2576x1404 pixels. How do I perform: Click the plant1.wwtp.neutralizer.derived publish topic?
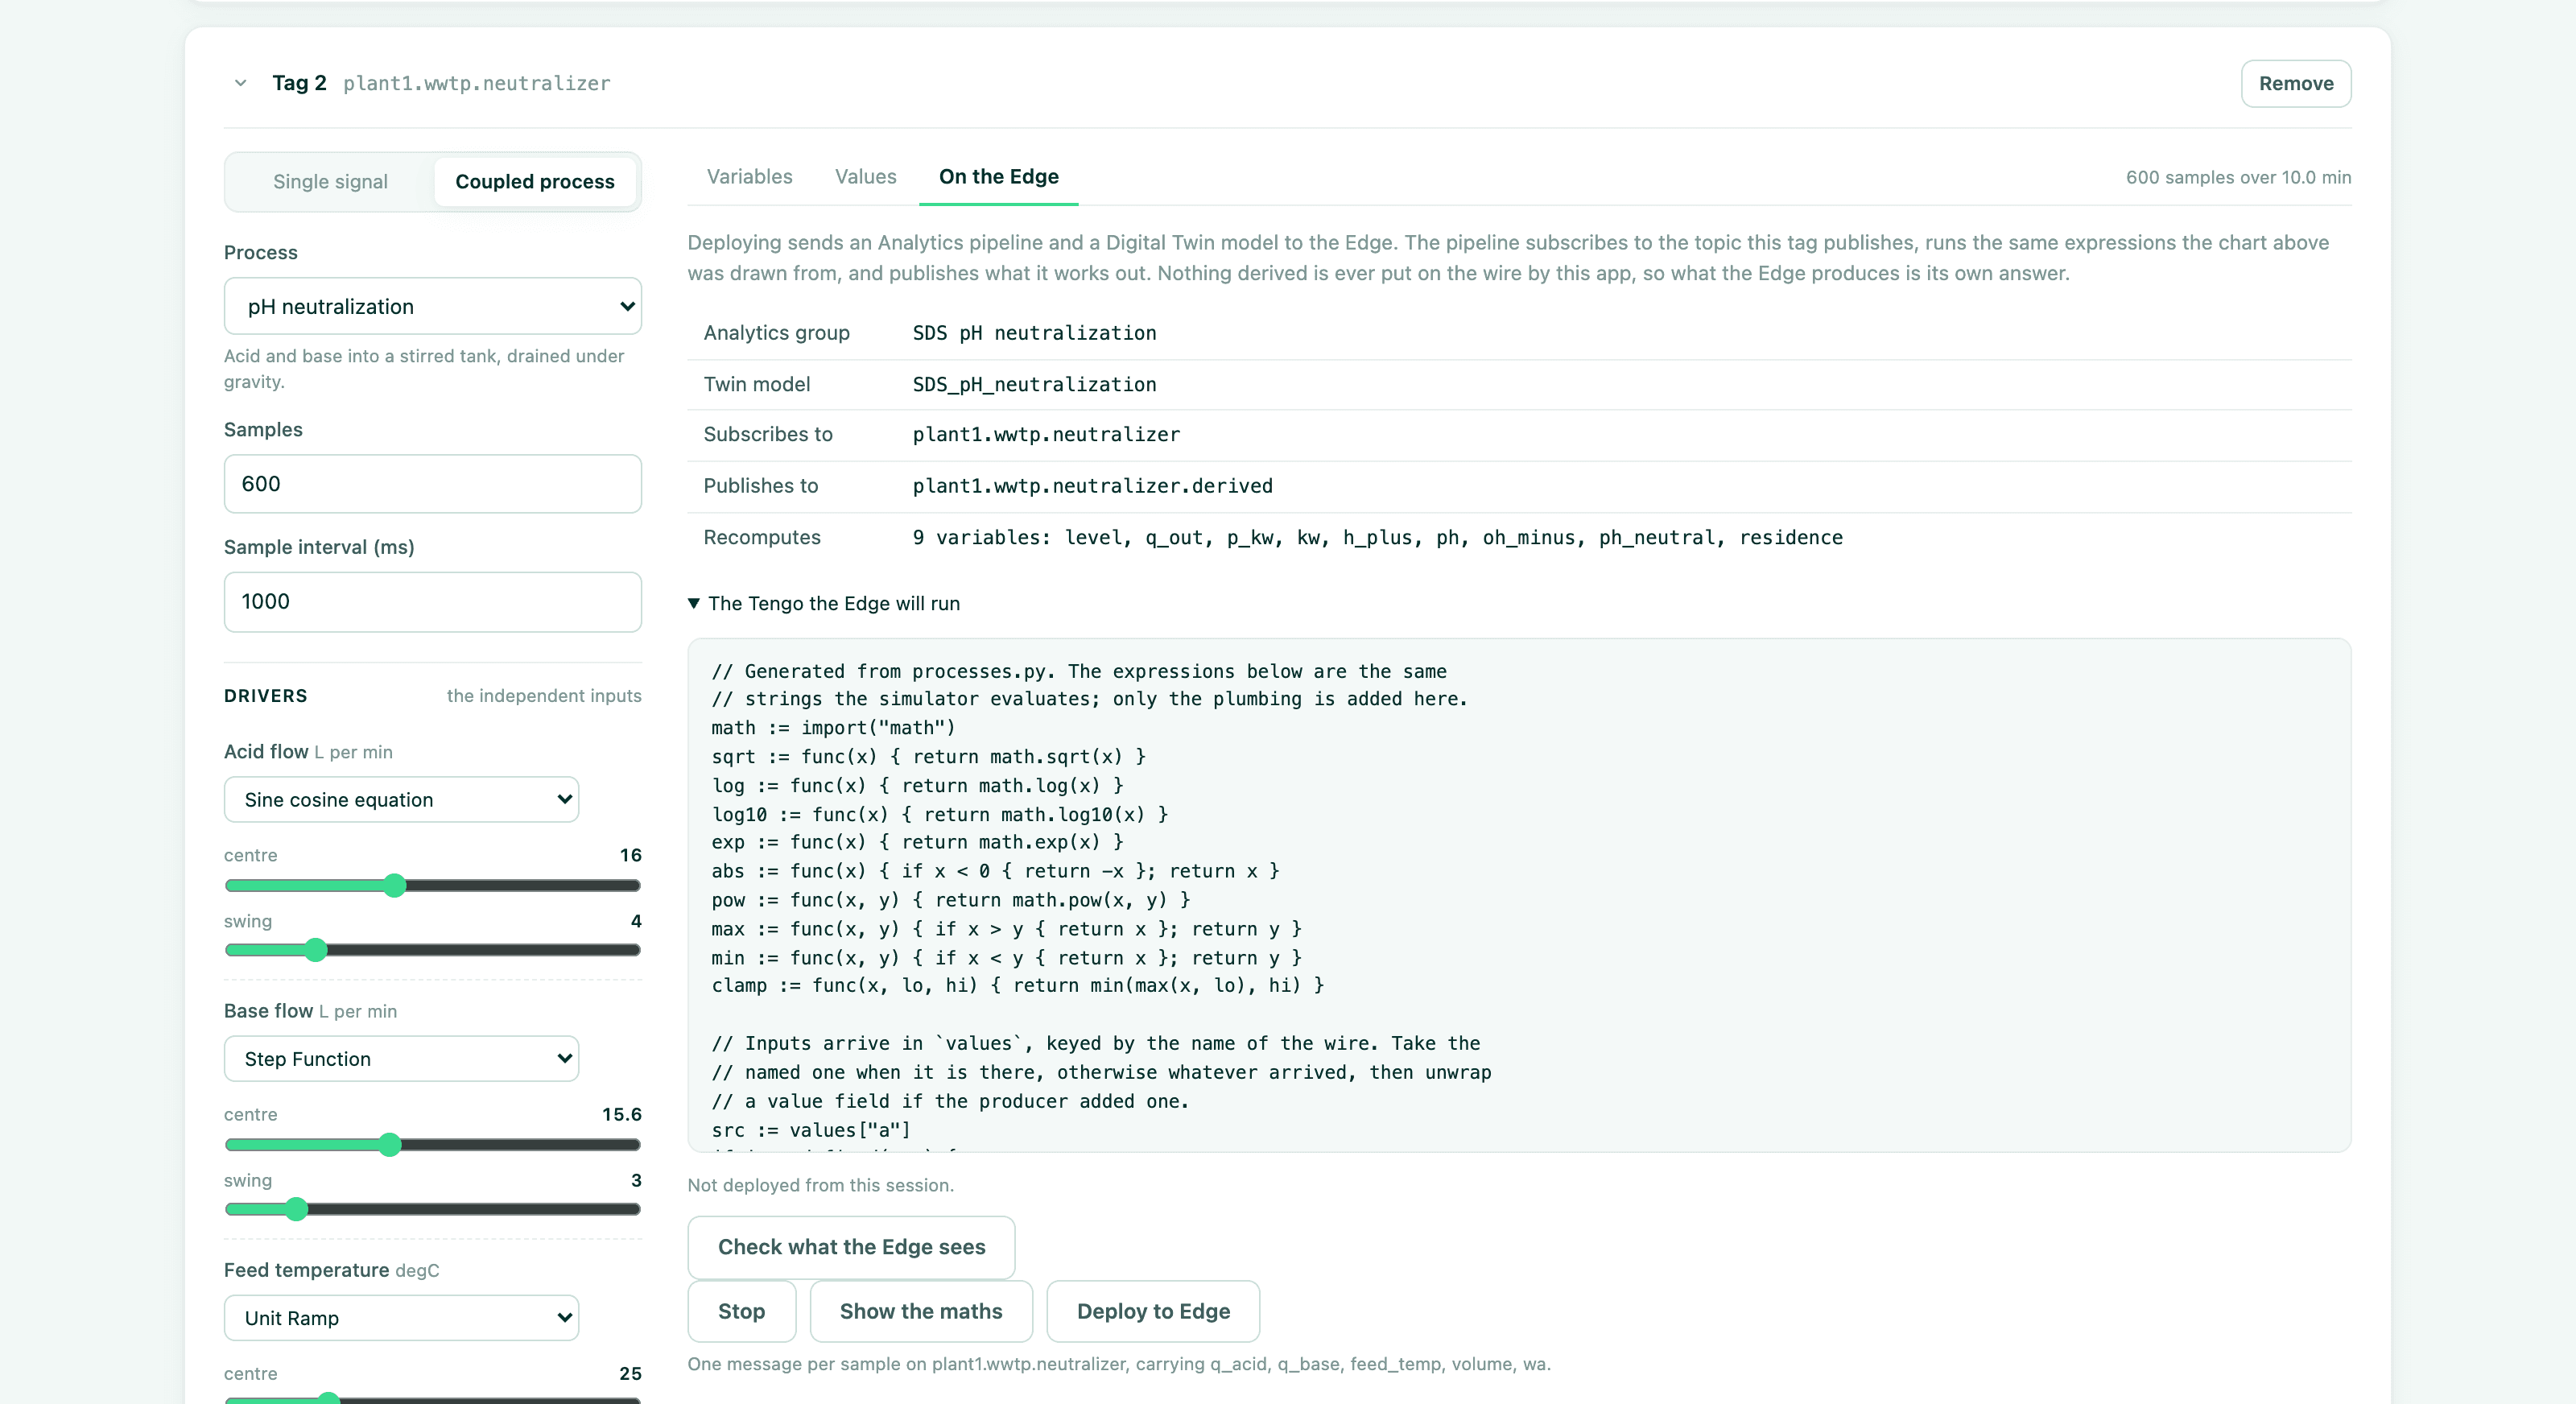pos(1092,486)
